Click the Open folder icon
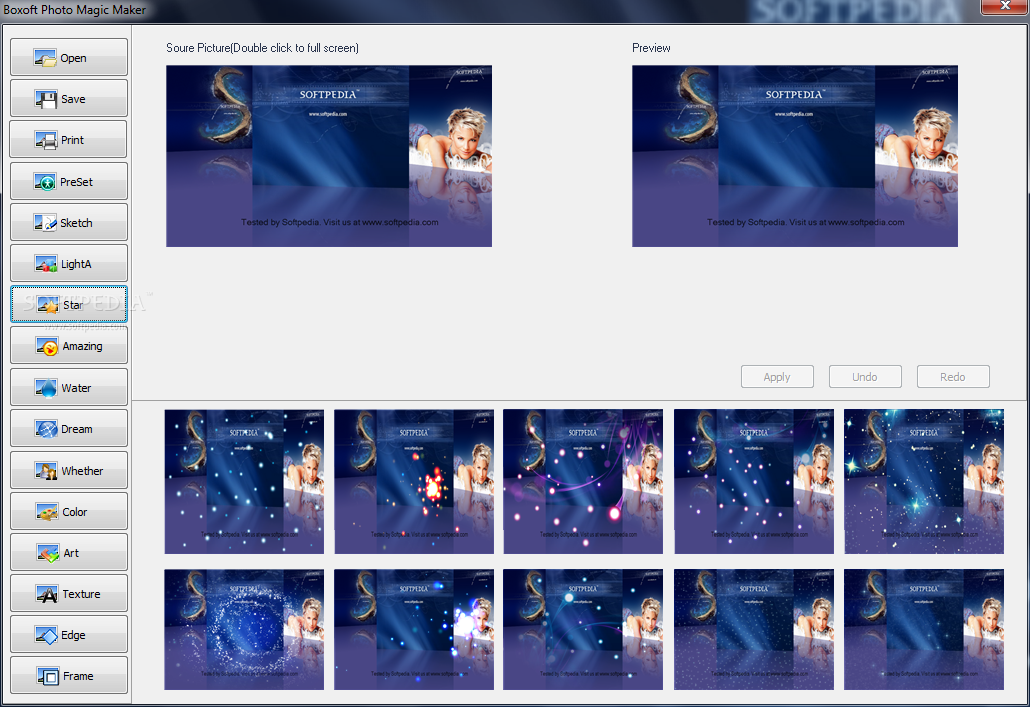Screen dimensions: 1030x707 click(x=45, y=58)
